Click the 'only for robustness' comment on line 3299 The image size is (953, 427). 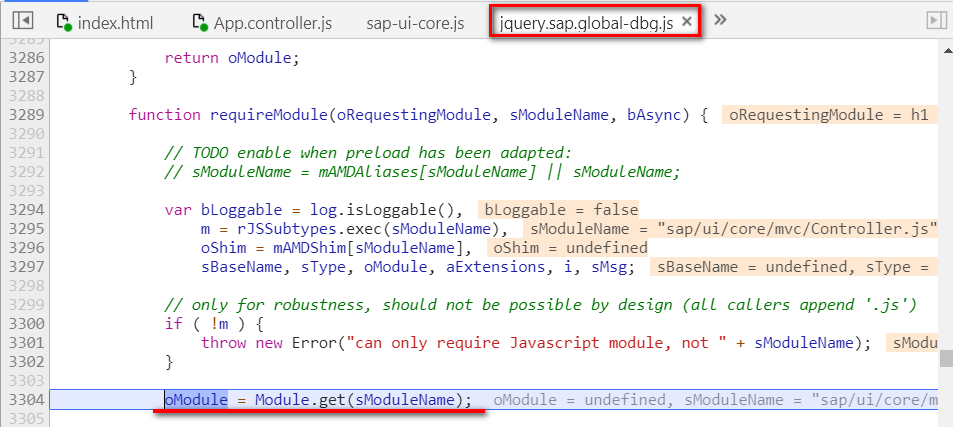tap(540, 305)
